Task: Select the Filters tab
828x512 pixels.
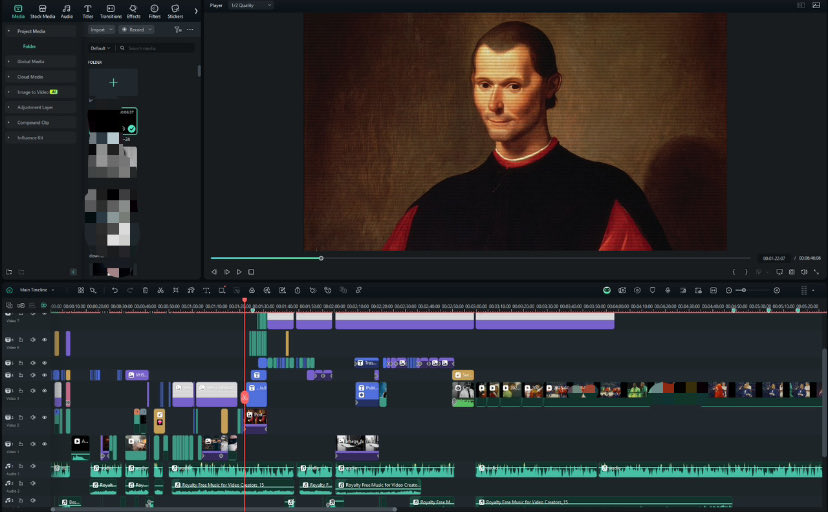Action: pyautogui.click(x=154, y=12)
